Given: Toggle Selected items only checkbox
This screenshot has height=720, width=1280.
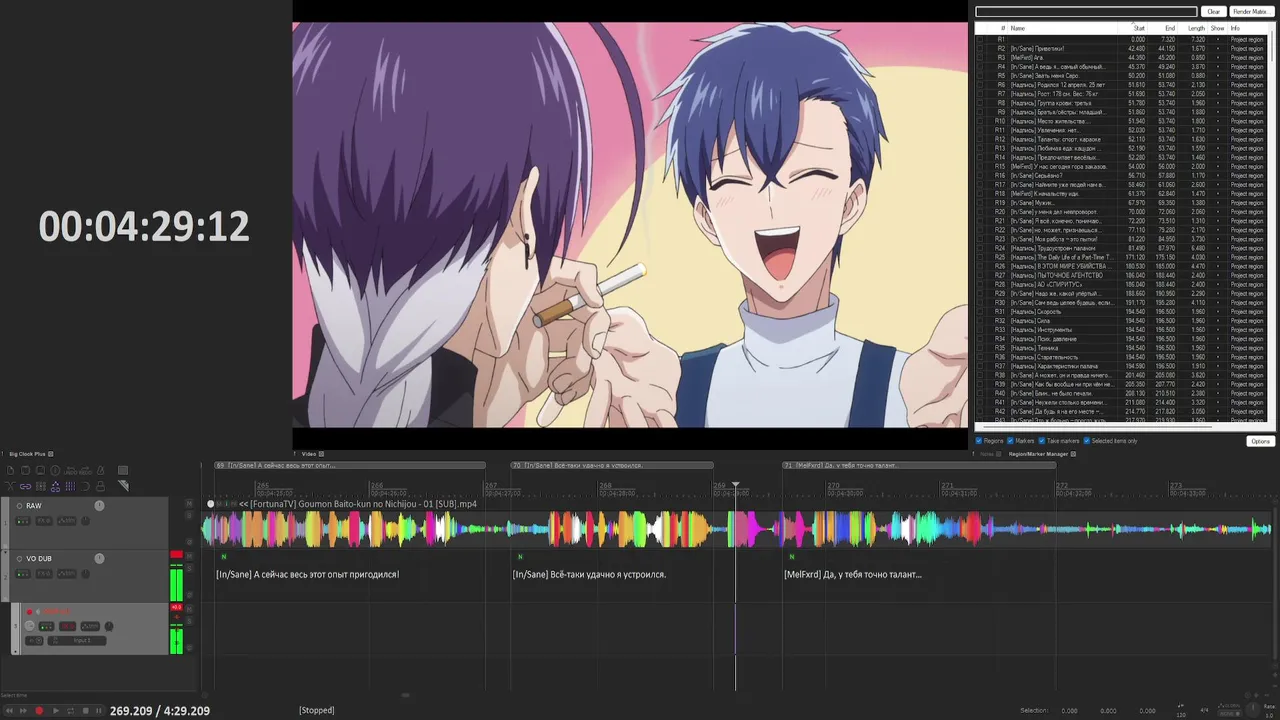Looking at the screenshot, I should (1086, 441).
